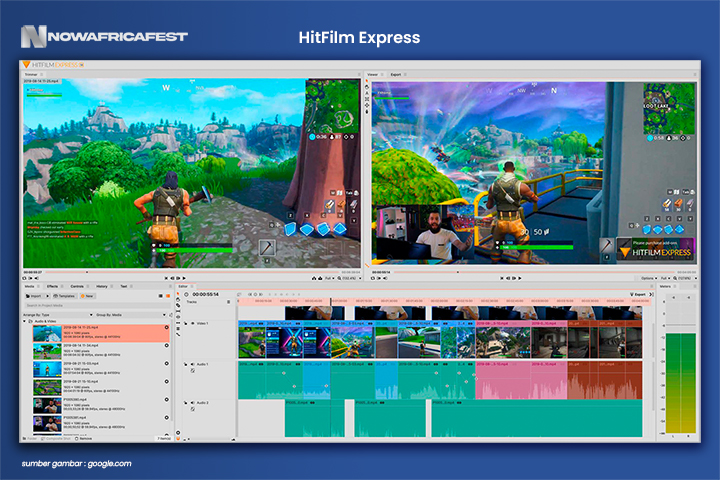Viewport: 720px width, 480px height.
Task: Click the timeline playhead on ruler
Action: pyautogui.click(x=331, y=301)
